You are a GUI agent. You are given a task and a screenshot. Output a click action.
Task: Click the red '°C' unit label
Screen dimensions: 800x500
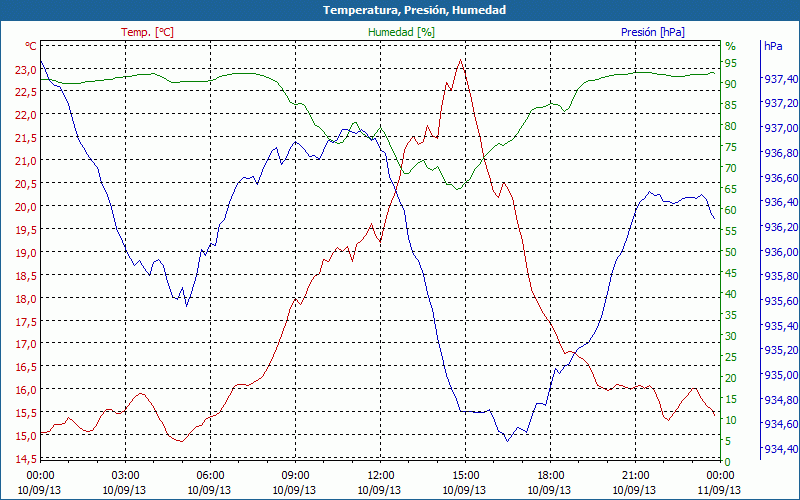tap(31, 46)
